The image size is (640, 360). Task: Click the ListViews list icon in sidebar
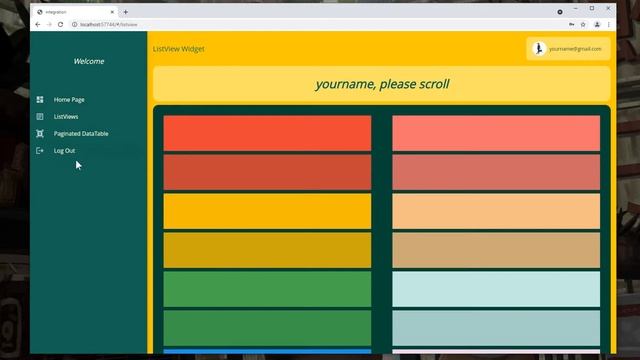tap(40, 117)
